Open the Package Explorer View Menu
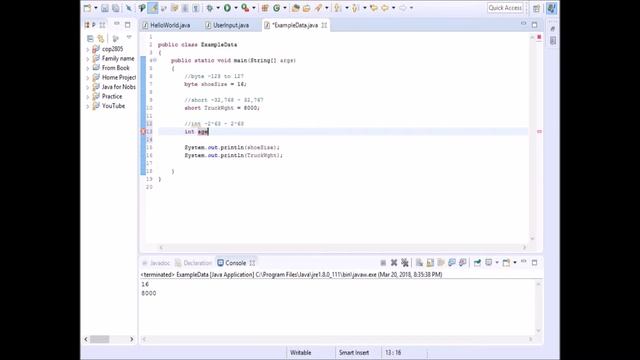 [x=129, y=38]
